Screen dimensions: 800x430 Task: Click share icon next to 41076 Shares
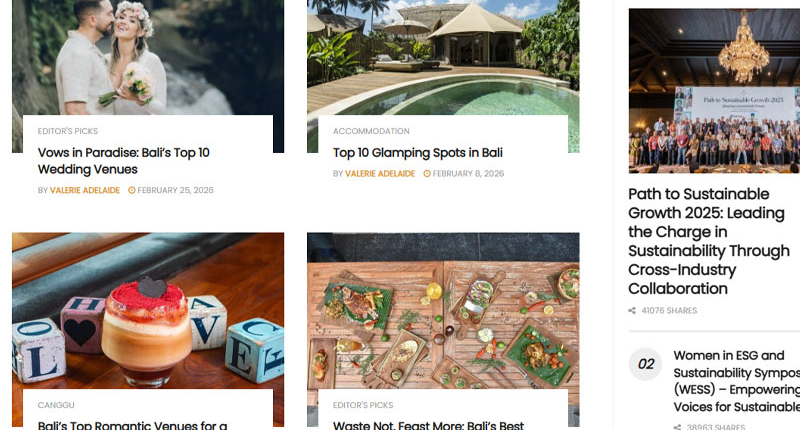click(x=632, y=311)
